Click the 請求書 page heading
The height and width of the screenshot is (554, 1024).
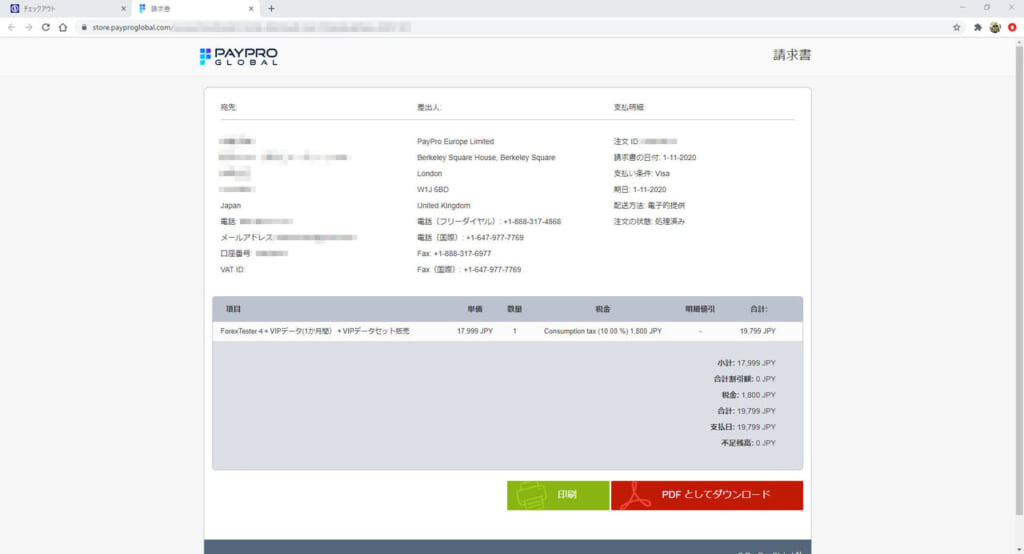(792, 55)
